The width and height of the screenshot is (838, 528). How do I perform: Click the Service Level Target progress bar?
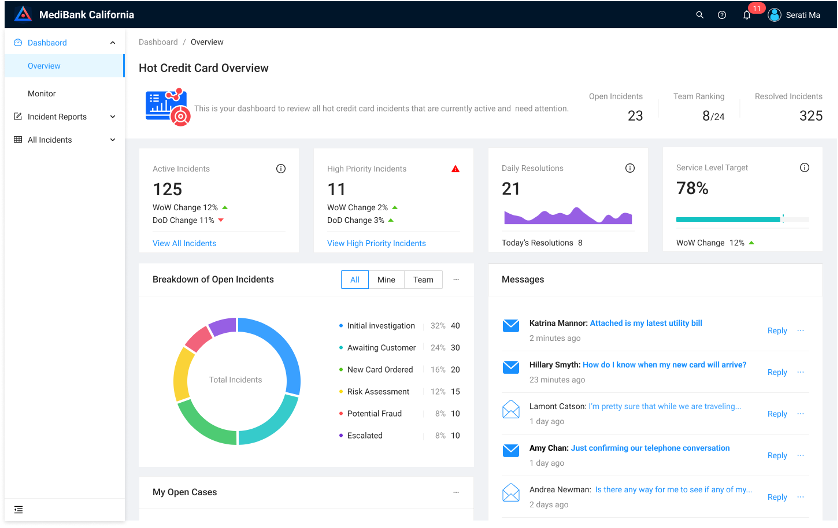(728, 218)
